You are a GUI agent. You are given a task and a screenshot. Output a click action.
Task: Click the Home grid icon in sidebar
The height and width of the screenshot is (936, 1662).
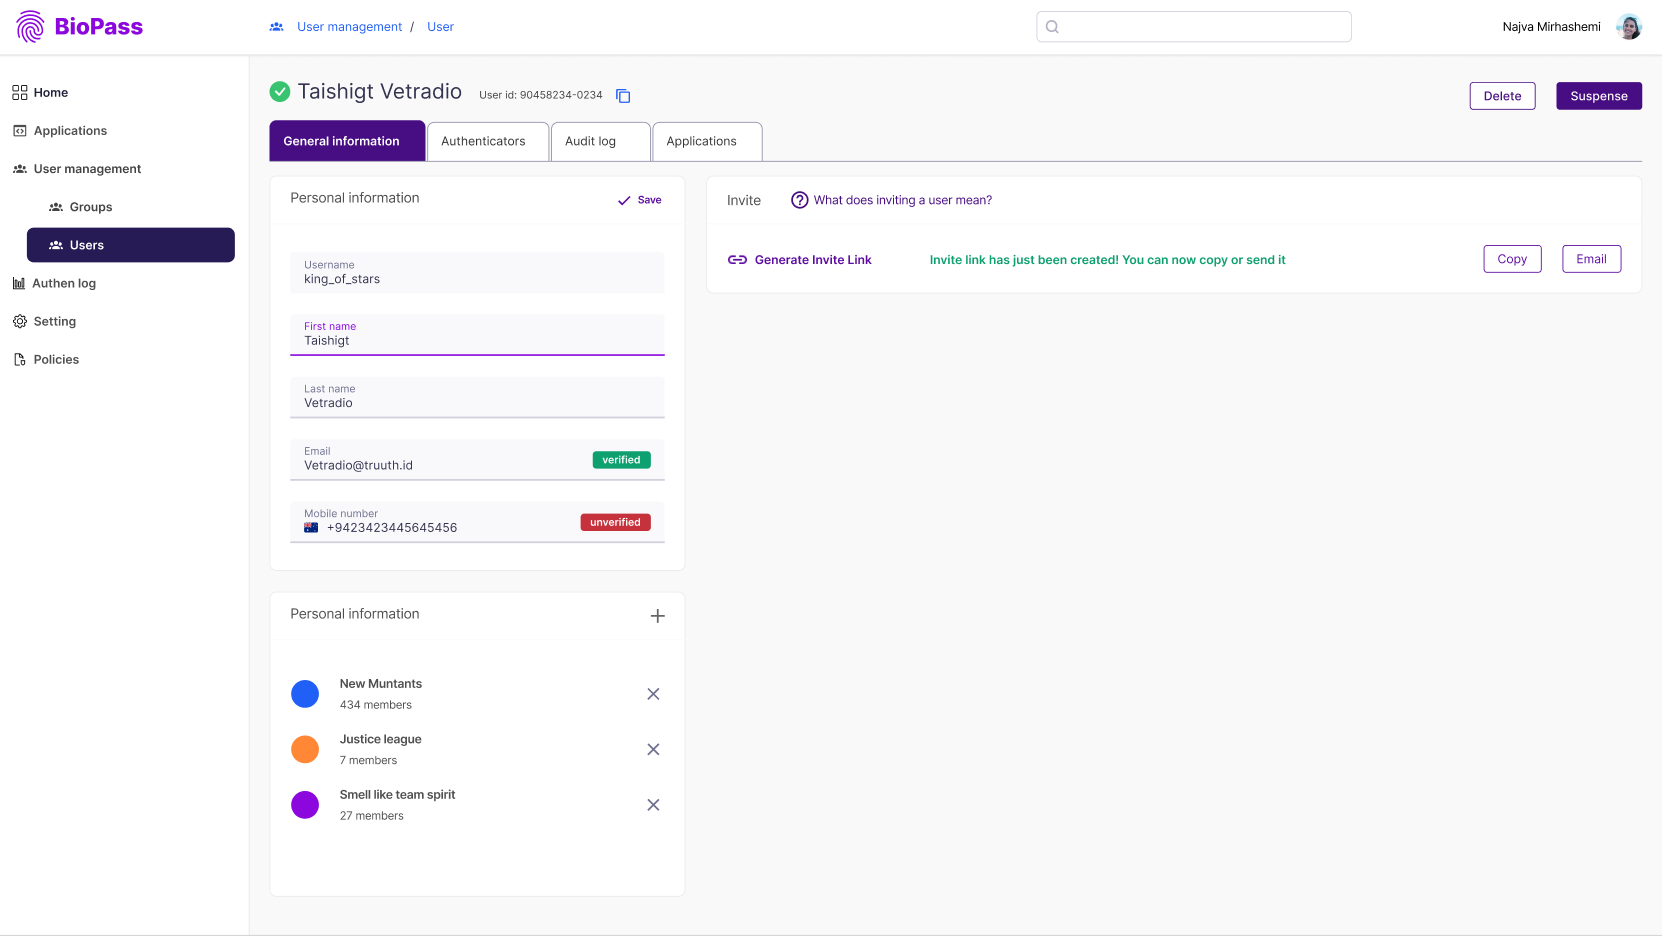pos(20,93)
